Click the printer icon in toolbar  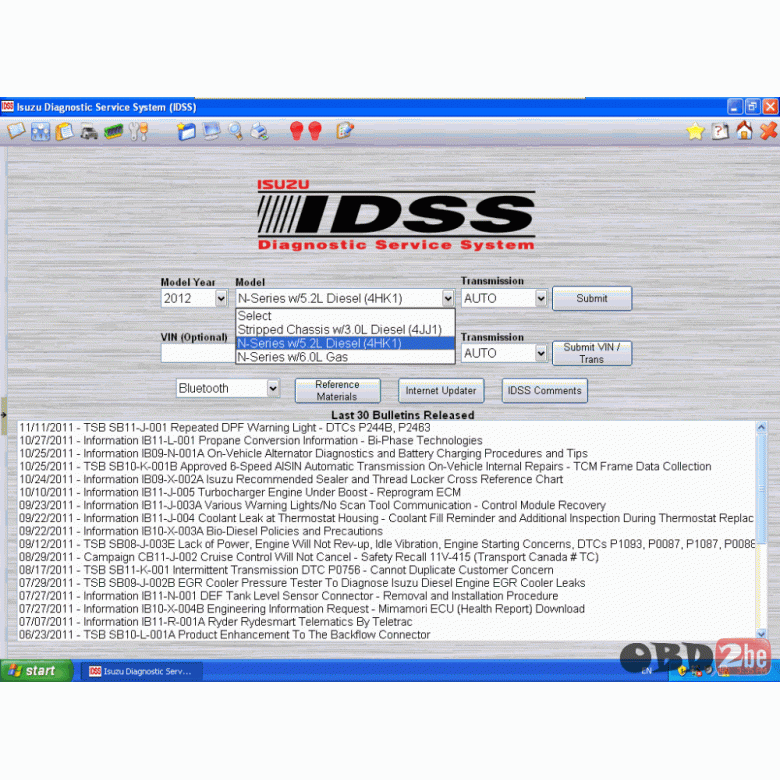[x=259, y=132]
